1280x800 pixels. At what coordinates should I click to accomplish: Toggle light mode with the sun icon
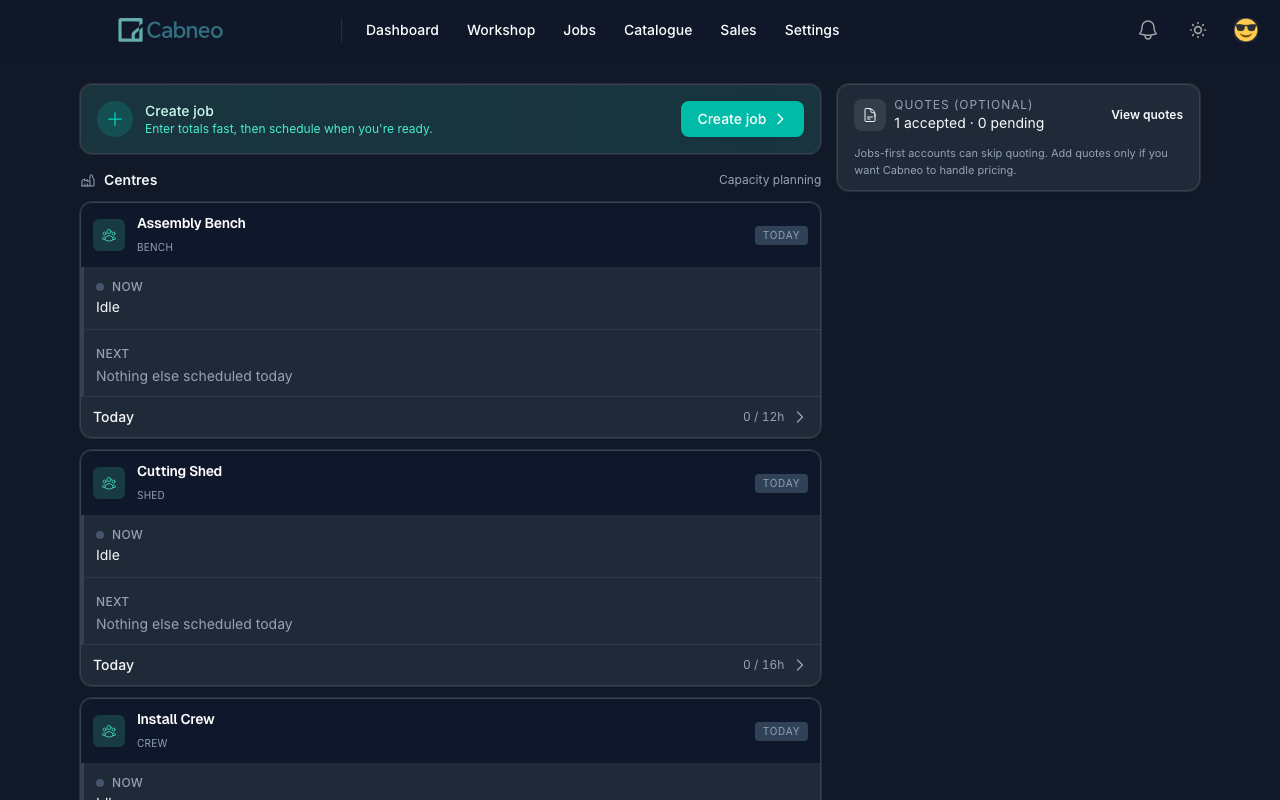(1197, 30)
